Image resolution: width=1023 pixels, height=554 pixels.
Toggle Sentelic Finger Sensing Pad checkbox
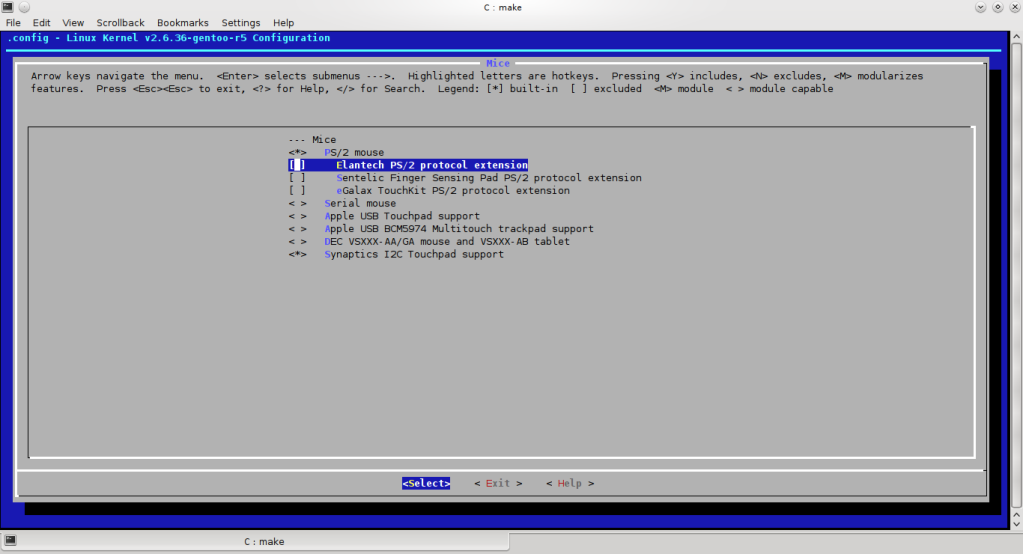tap(297, 178)
